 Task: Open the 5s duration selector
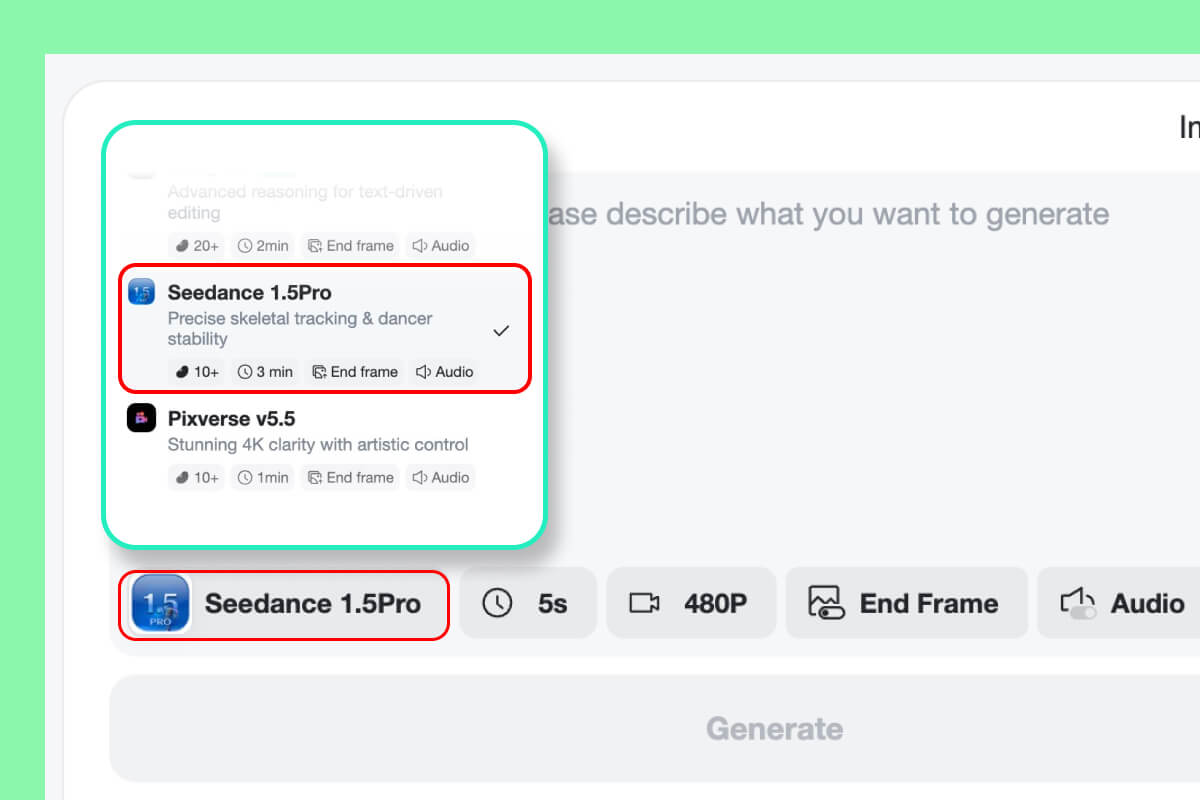(x=529, y=603)
